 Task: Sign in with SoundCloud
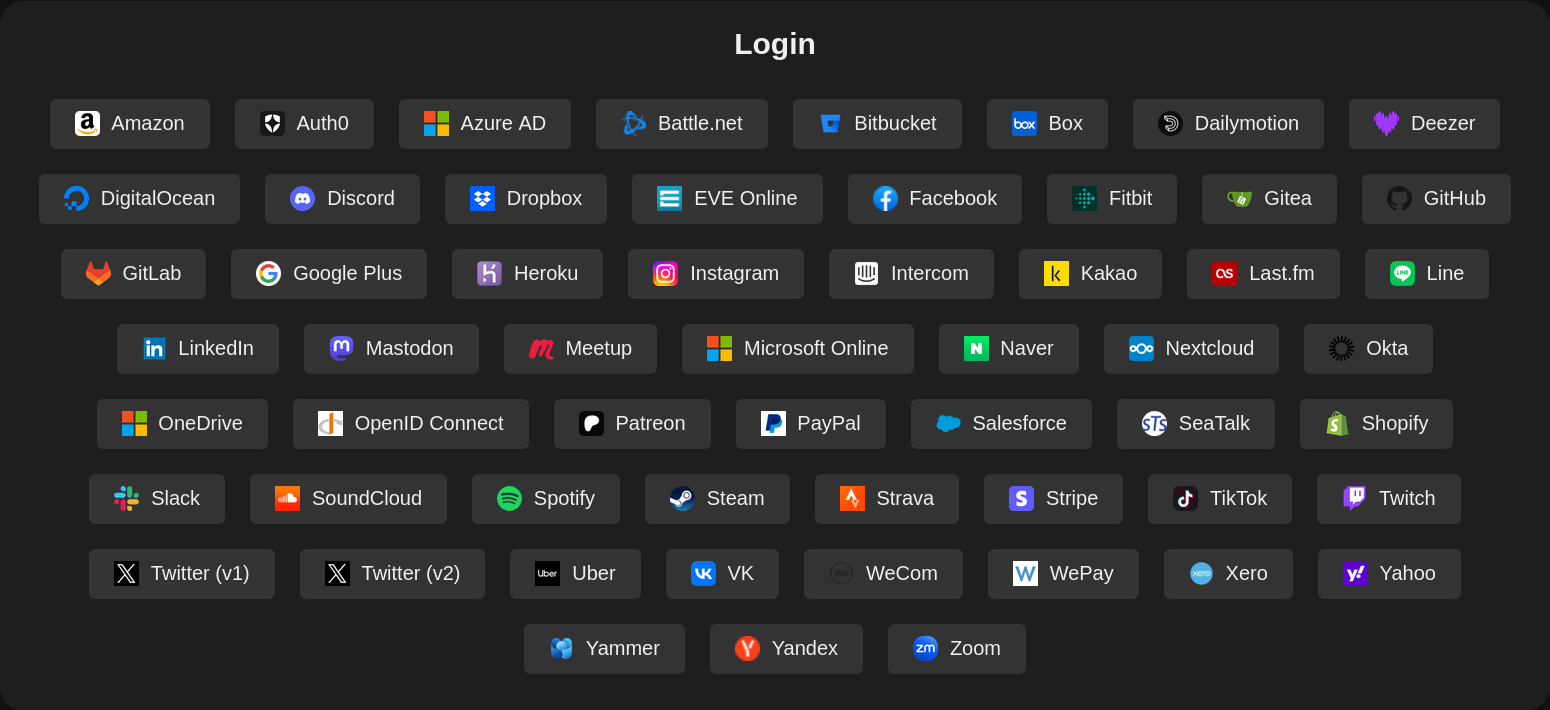pos(348,499)
